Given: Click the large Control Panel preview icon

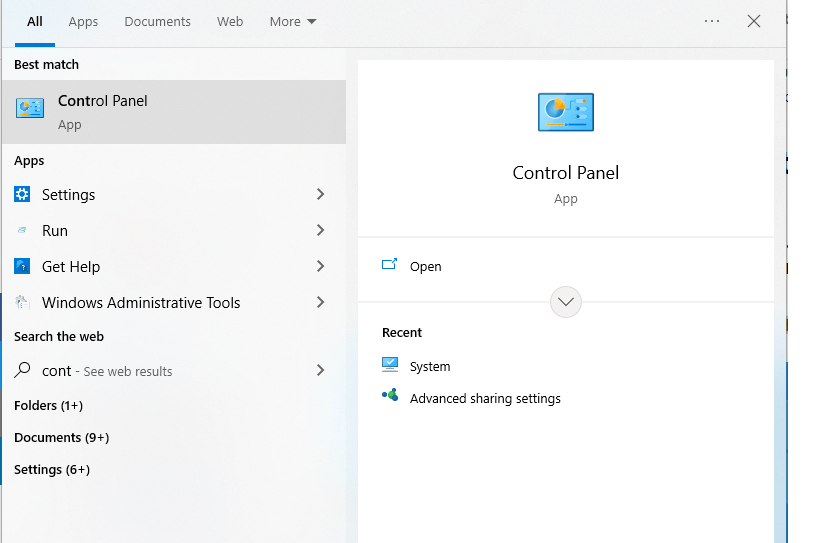Looking at the screenshot, I should coord(566,112).
